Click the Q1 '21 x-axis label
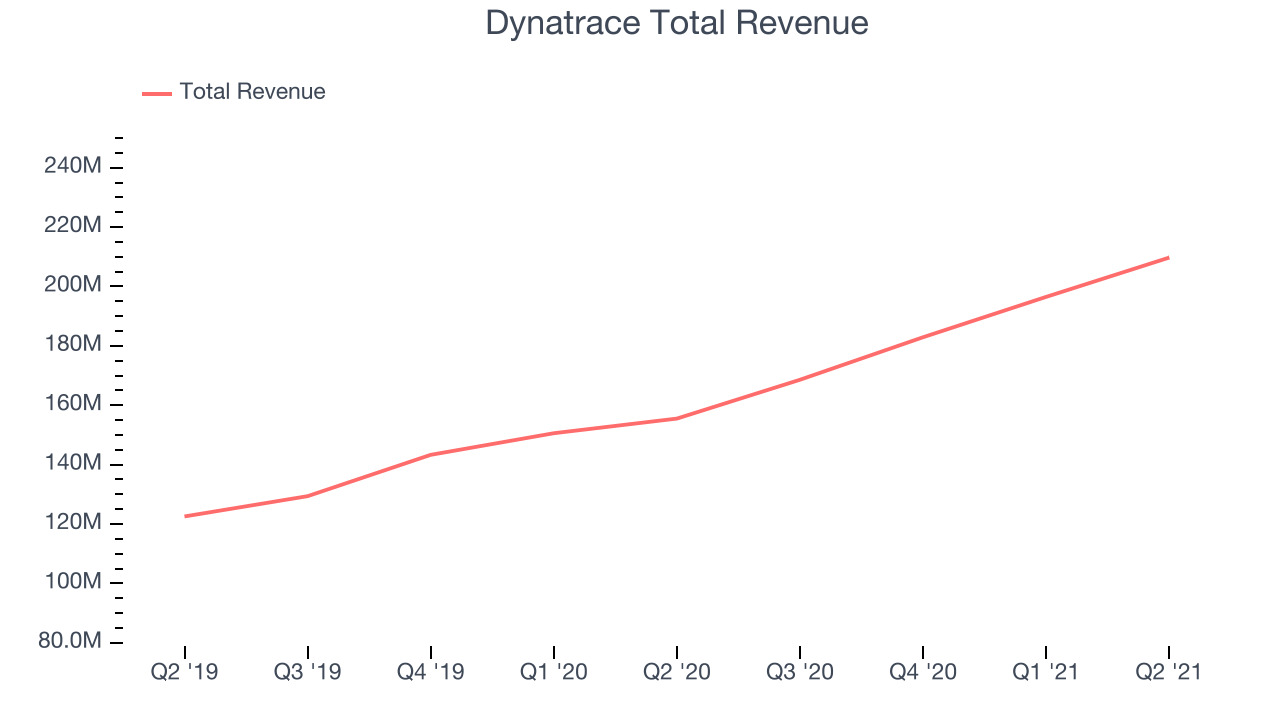The image size is (1280, 720). (x=1045, y=672)
